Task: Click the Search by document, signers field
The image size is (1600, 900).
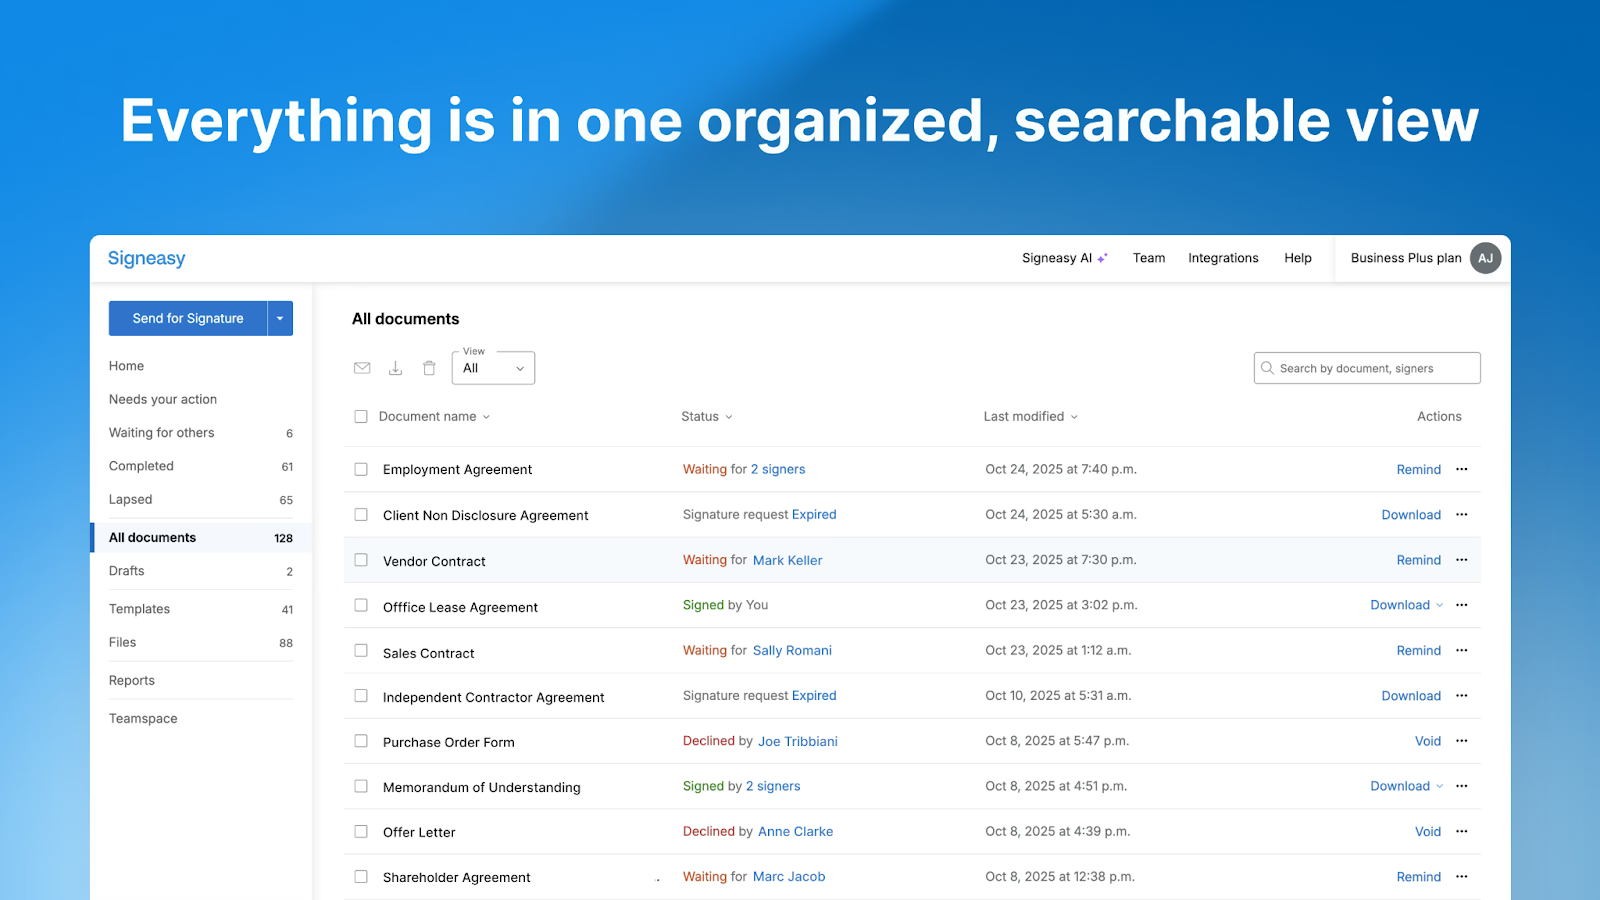Action: [1367, 368]
